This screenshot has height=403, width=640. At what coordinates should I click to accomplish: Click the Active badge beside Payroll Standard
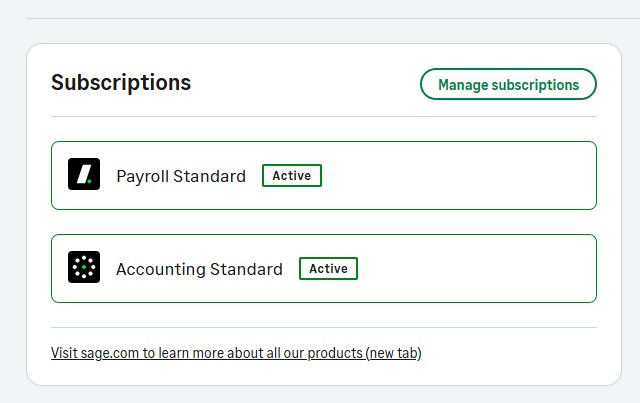[292, 176]
